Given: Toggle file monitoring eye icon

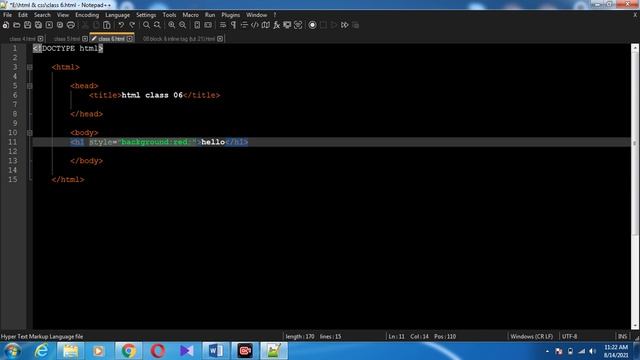Looking at the screenshot, I should 298,25.
